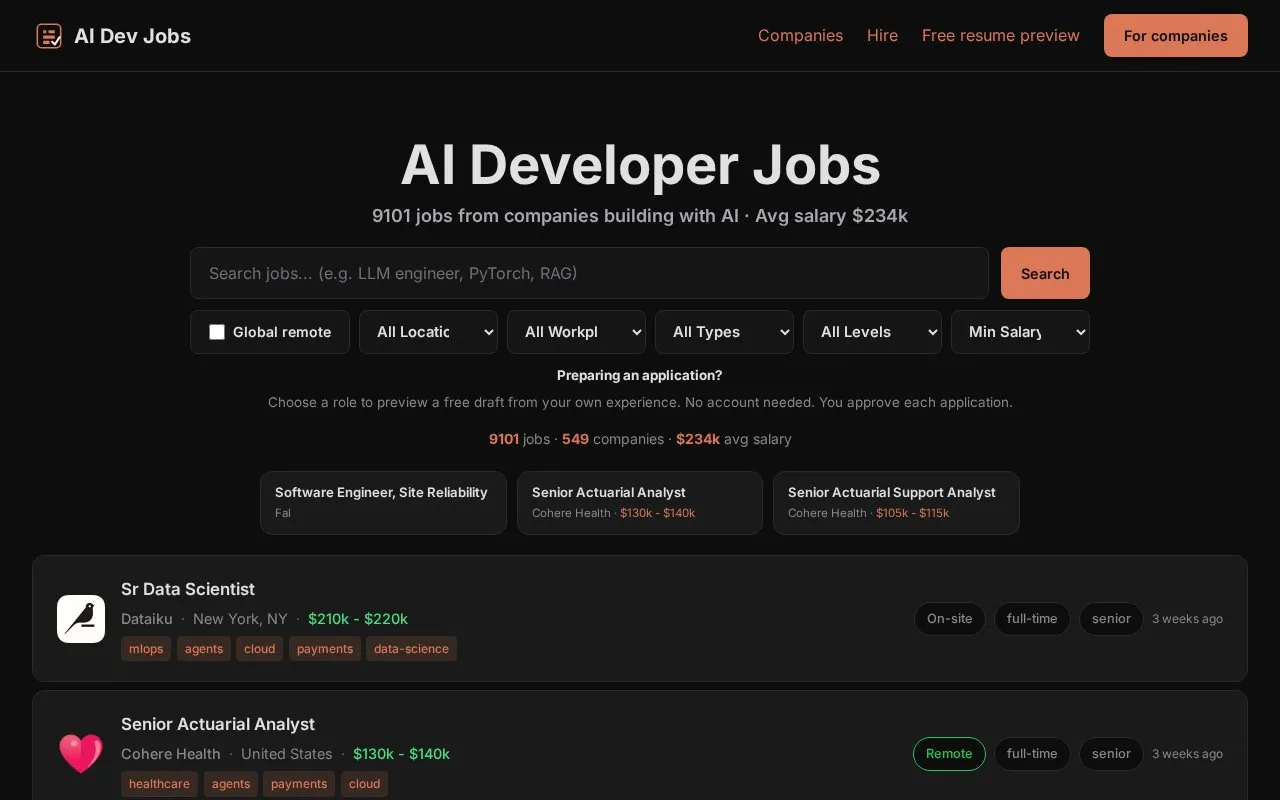This screenshot has height=800, width=1280.
Task: Click the For companies button
Action: pyautogui.click(x=1176, y=36)
